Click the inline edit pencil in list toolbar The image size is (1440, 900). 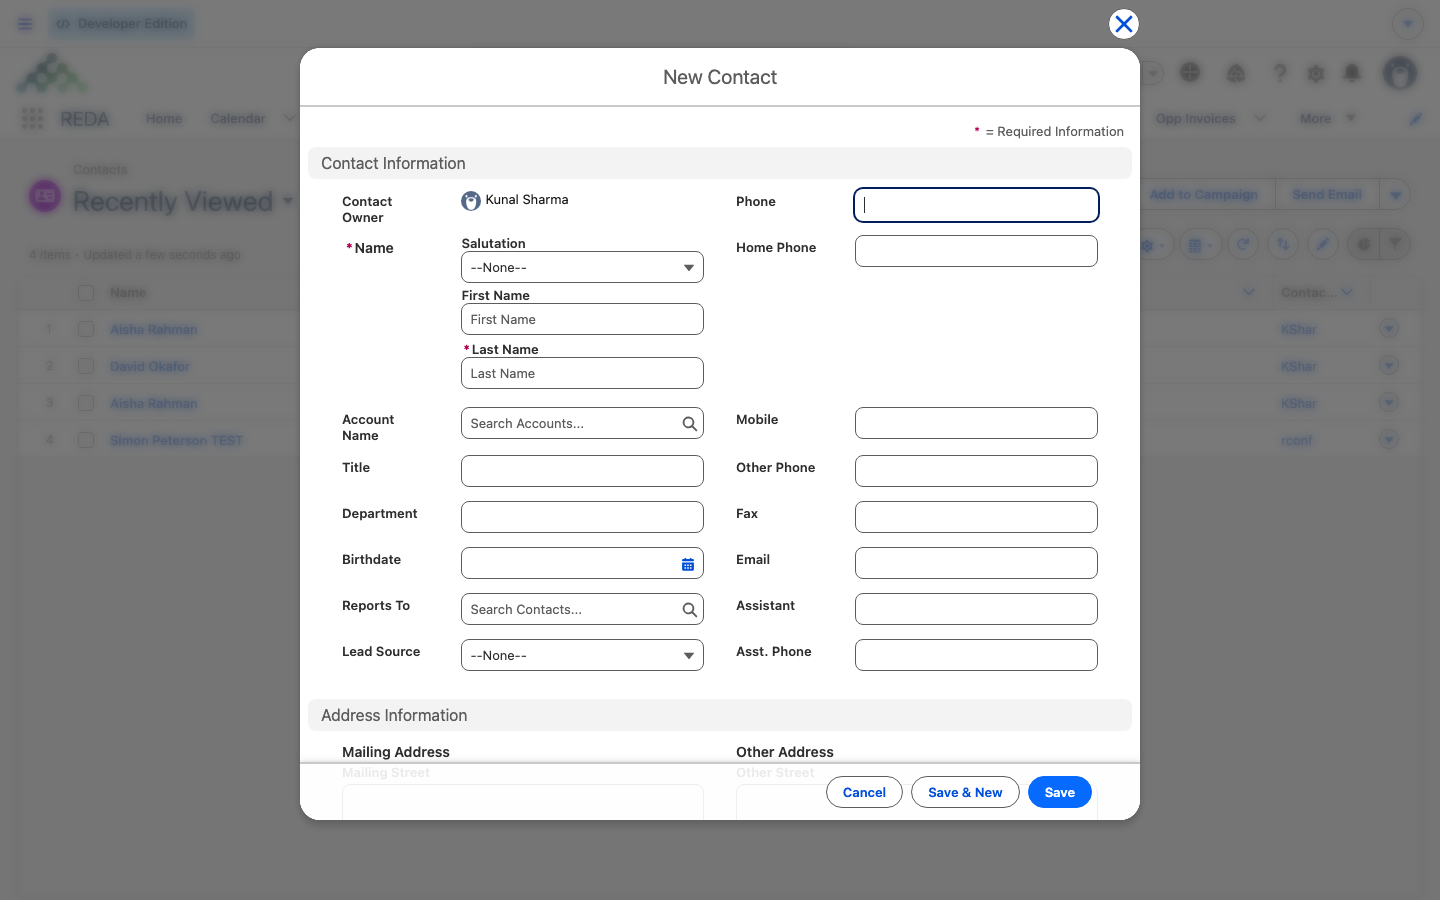1323,245
